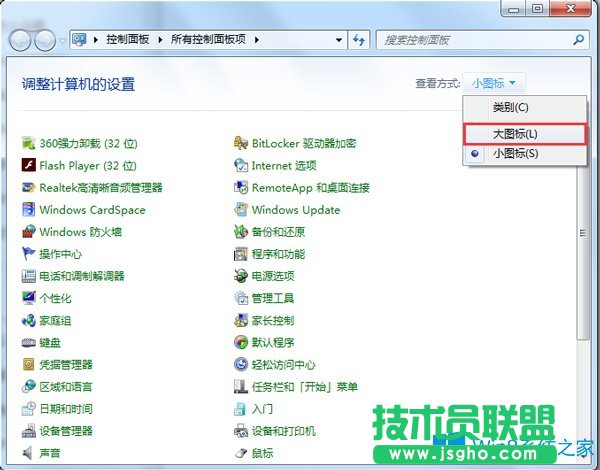600x470 pixels.
Task: Open the RemoteApp 和桌面连接 icon
Action: [x=241, y=188]
